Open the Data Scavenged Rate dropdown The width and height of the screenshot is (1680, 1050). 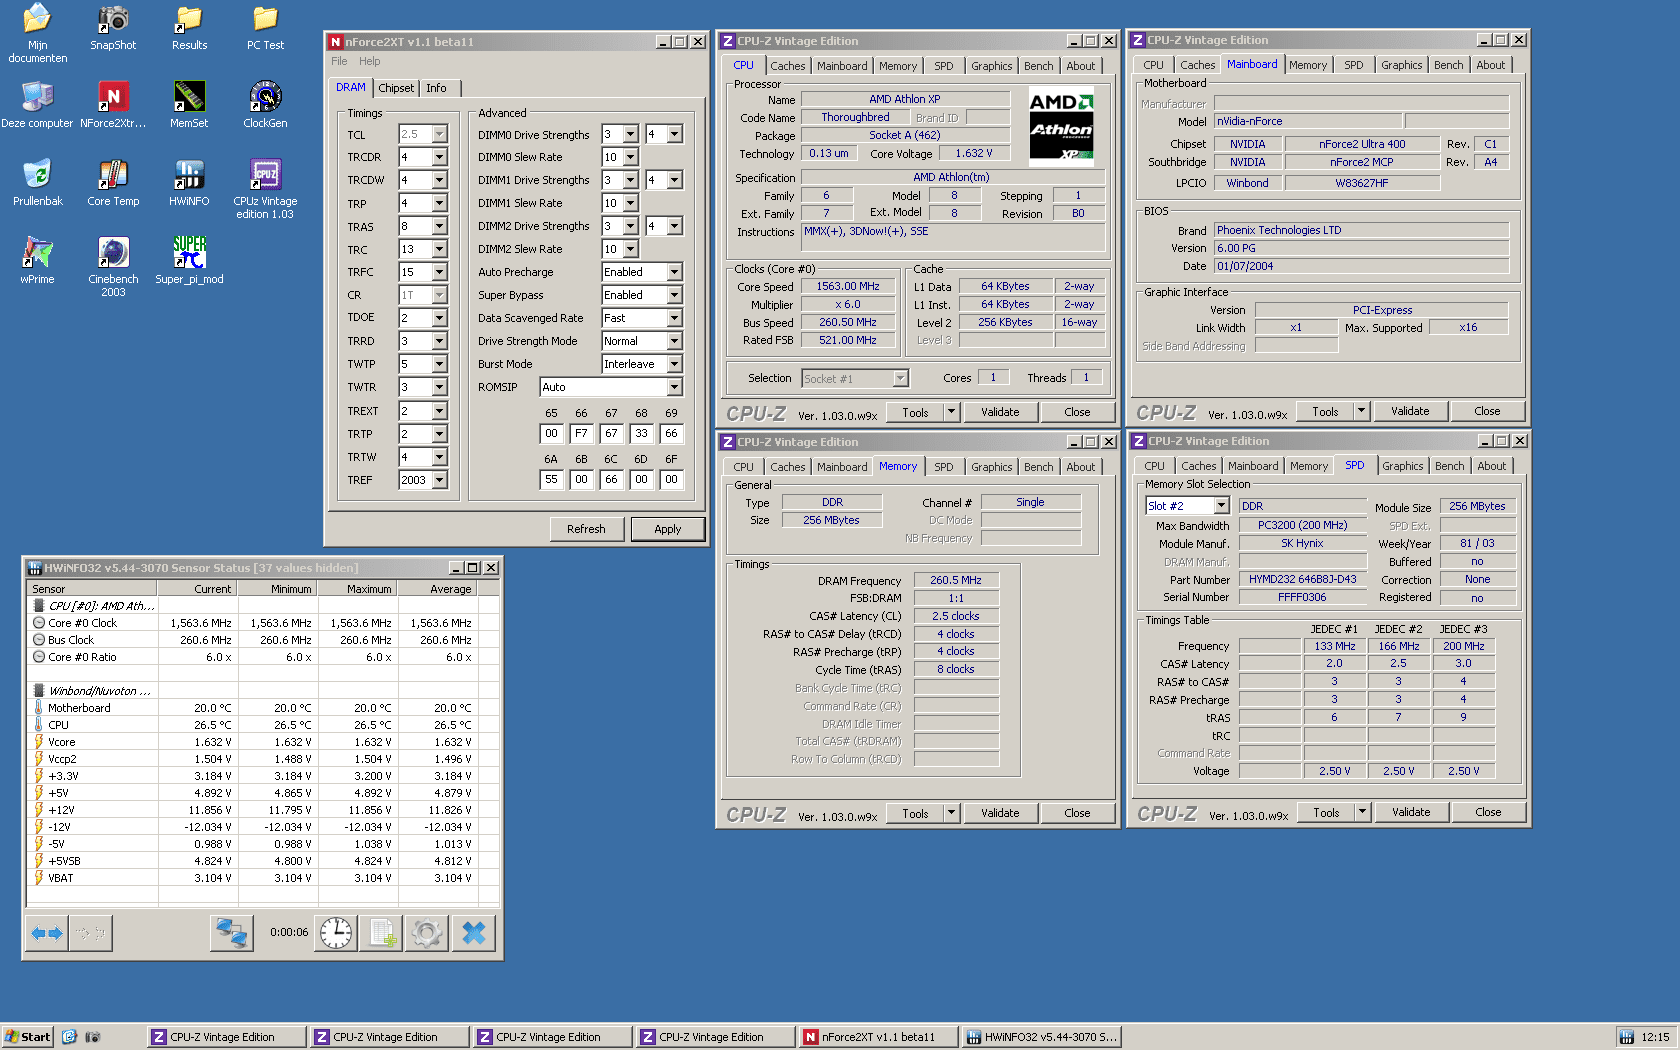(674, 318)
